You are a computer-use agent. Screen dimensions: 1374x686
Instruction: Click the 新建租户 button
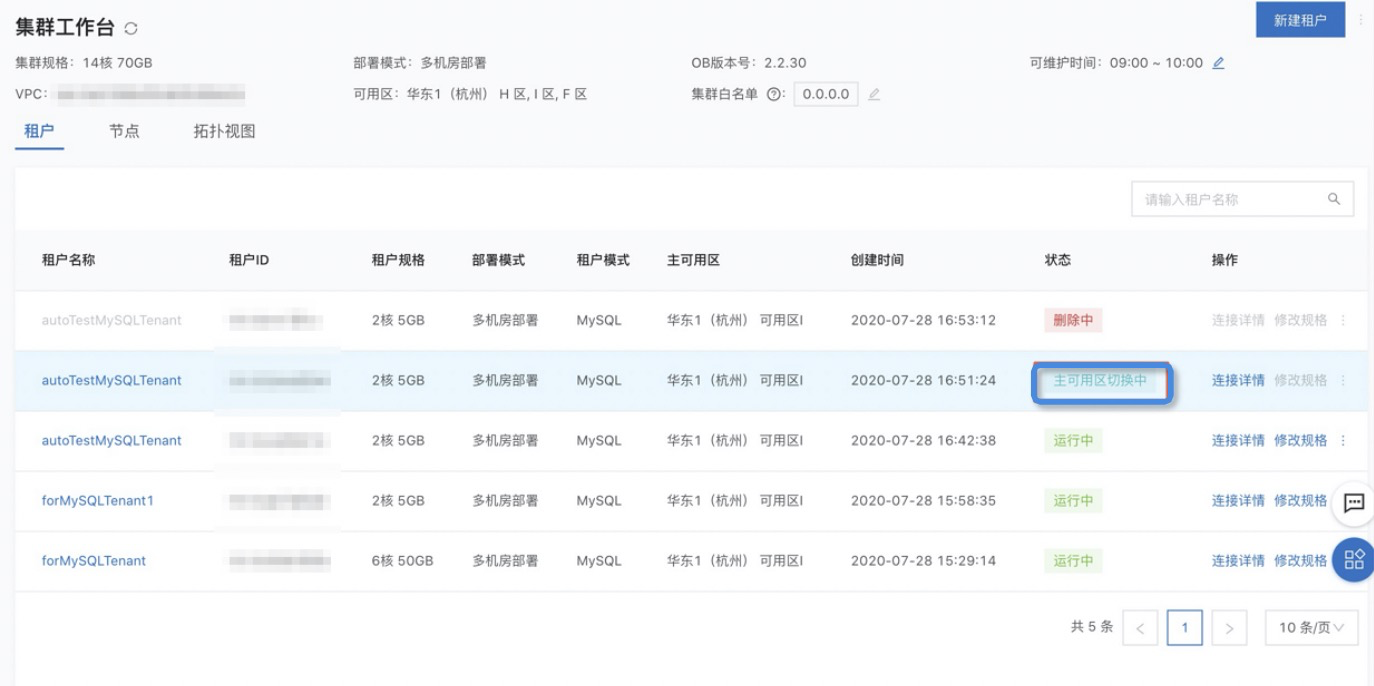1300,20
